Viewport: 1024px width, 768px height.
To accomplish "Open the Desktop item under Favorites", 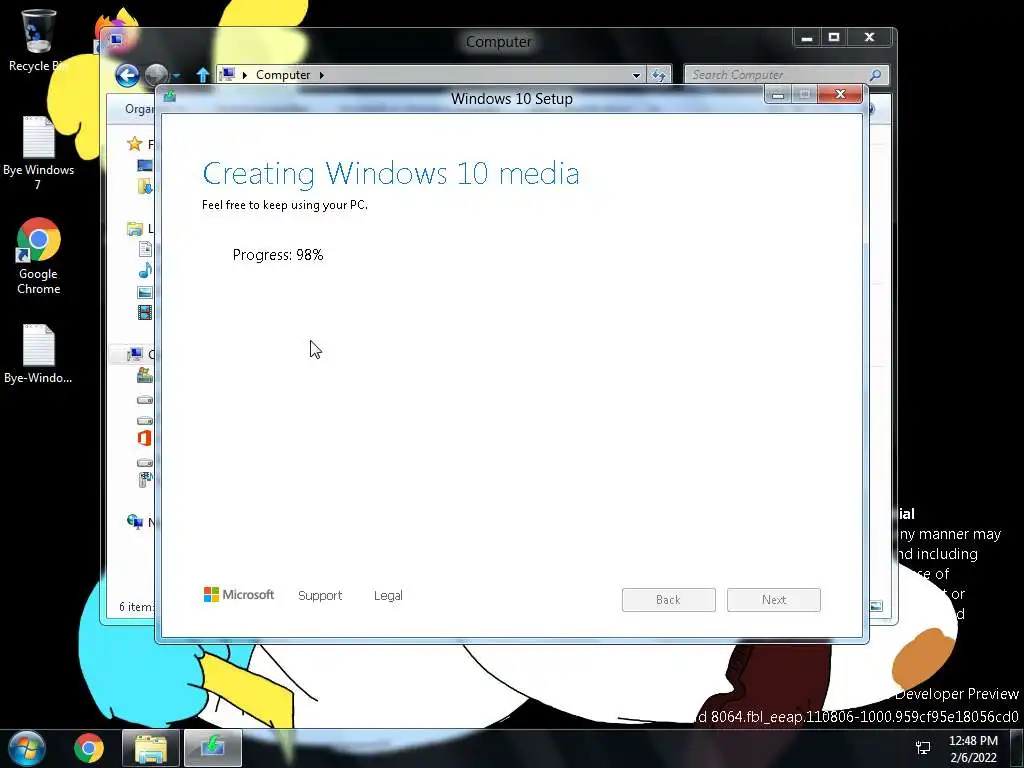I will coord(145,166).
